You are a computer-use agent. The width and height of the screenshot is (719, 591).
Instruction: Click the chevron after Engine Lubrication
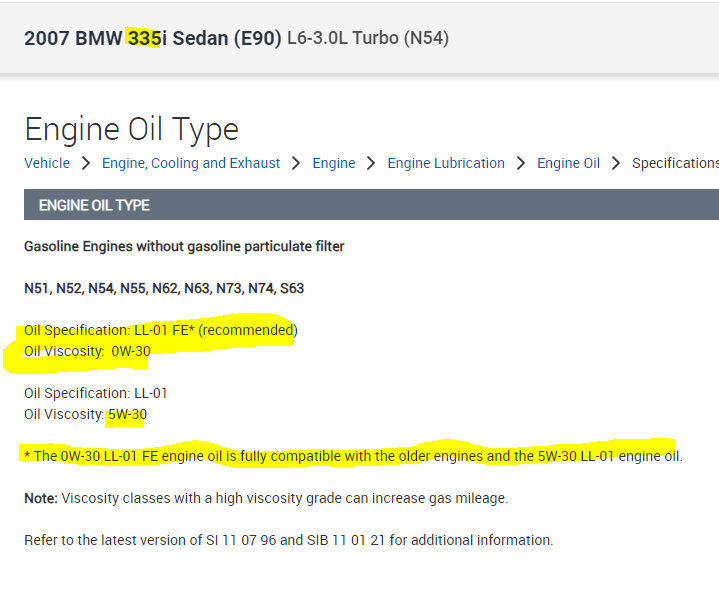point(521,163)
